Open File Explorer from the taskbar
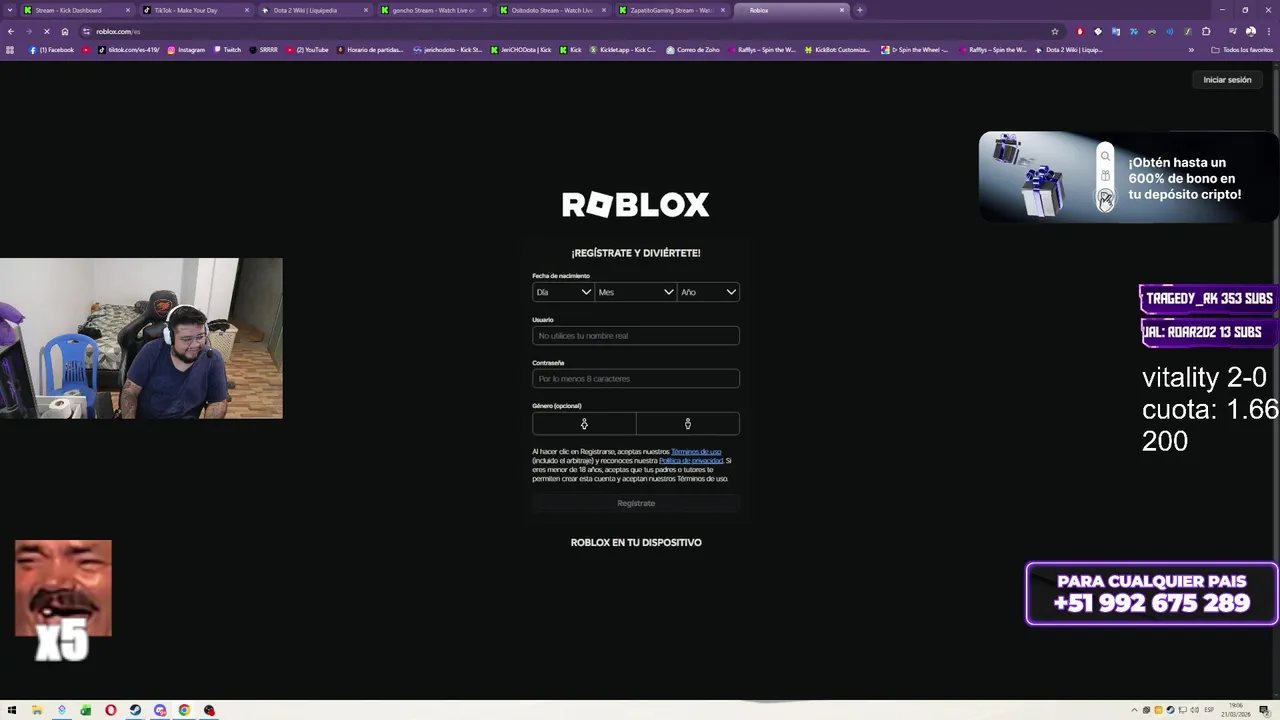This screenshot has height=720, width=1280. [x=37, y=711]
